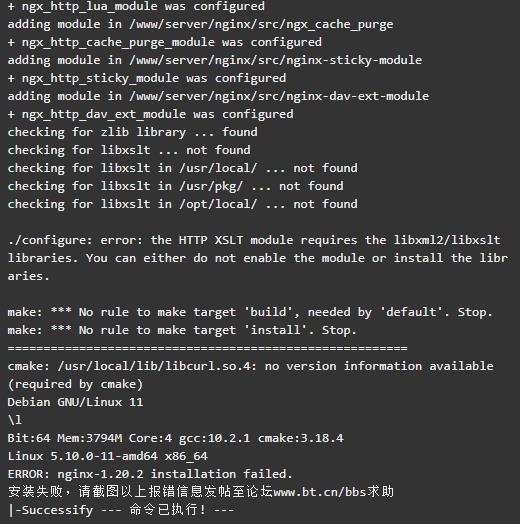Click the nginx-sticky-module path text

click(x=276, y=60)
